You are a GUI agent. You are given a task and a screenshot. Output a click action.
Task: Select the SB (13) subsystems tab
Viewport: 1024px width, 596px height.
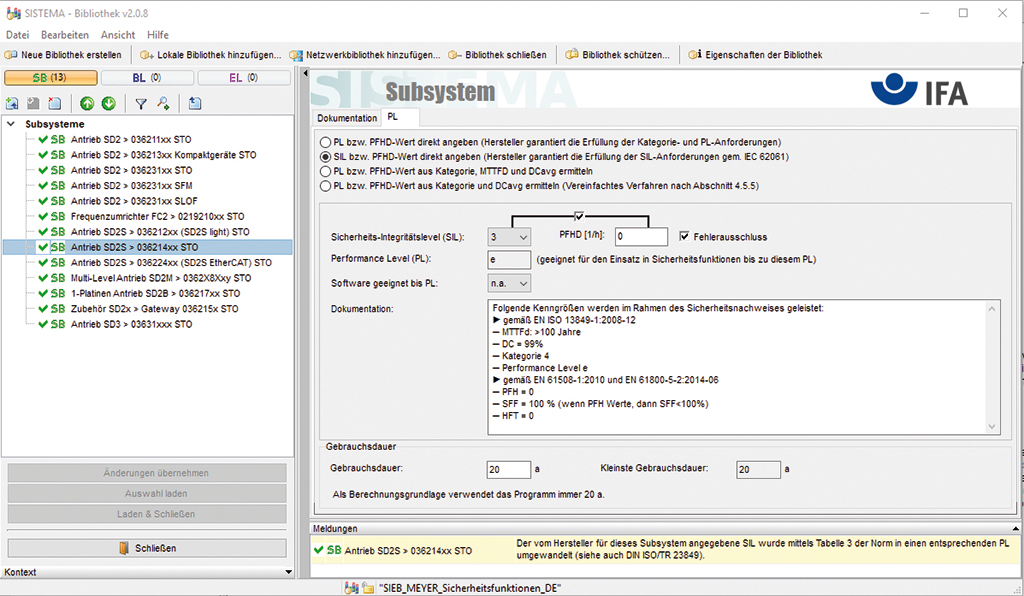tap(50, 78)
